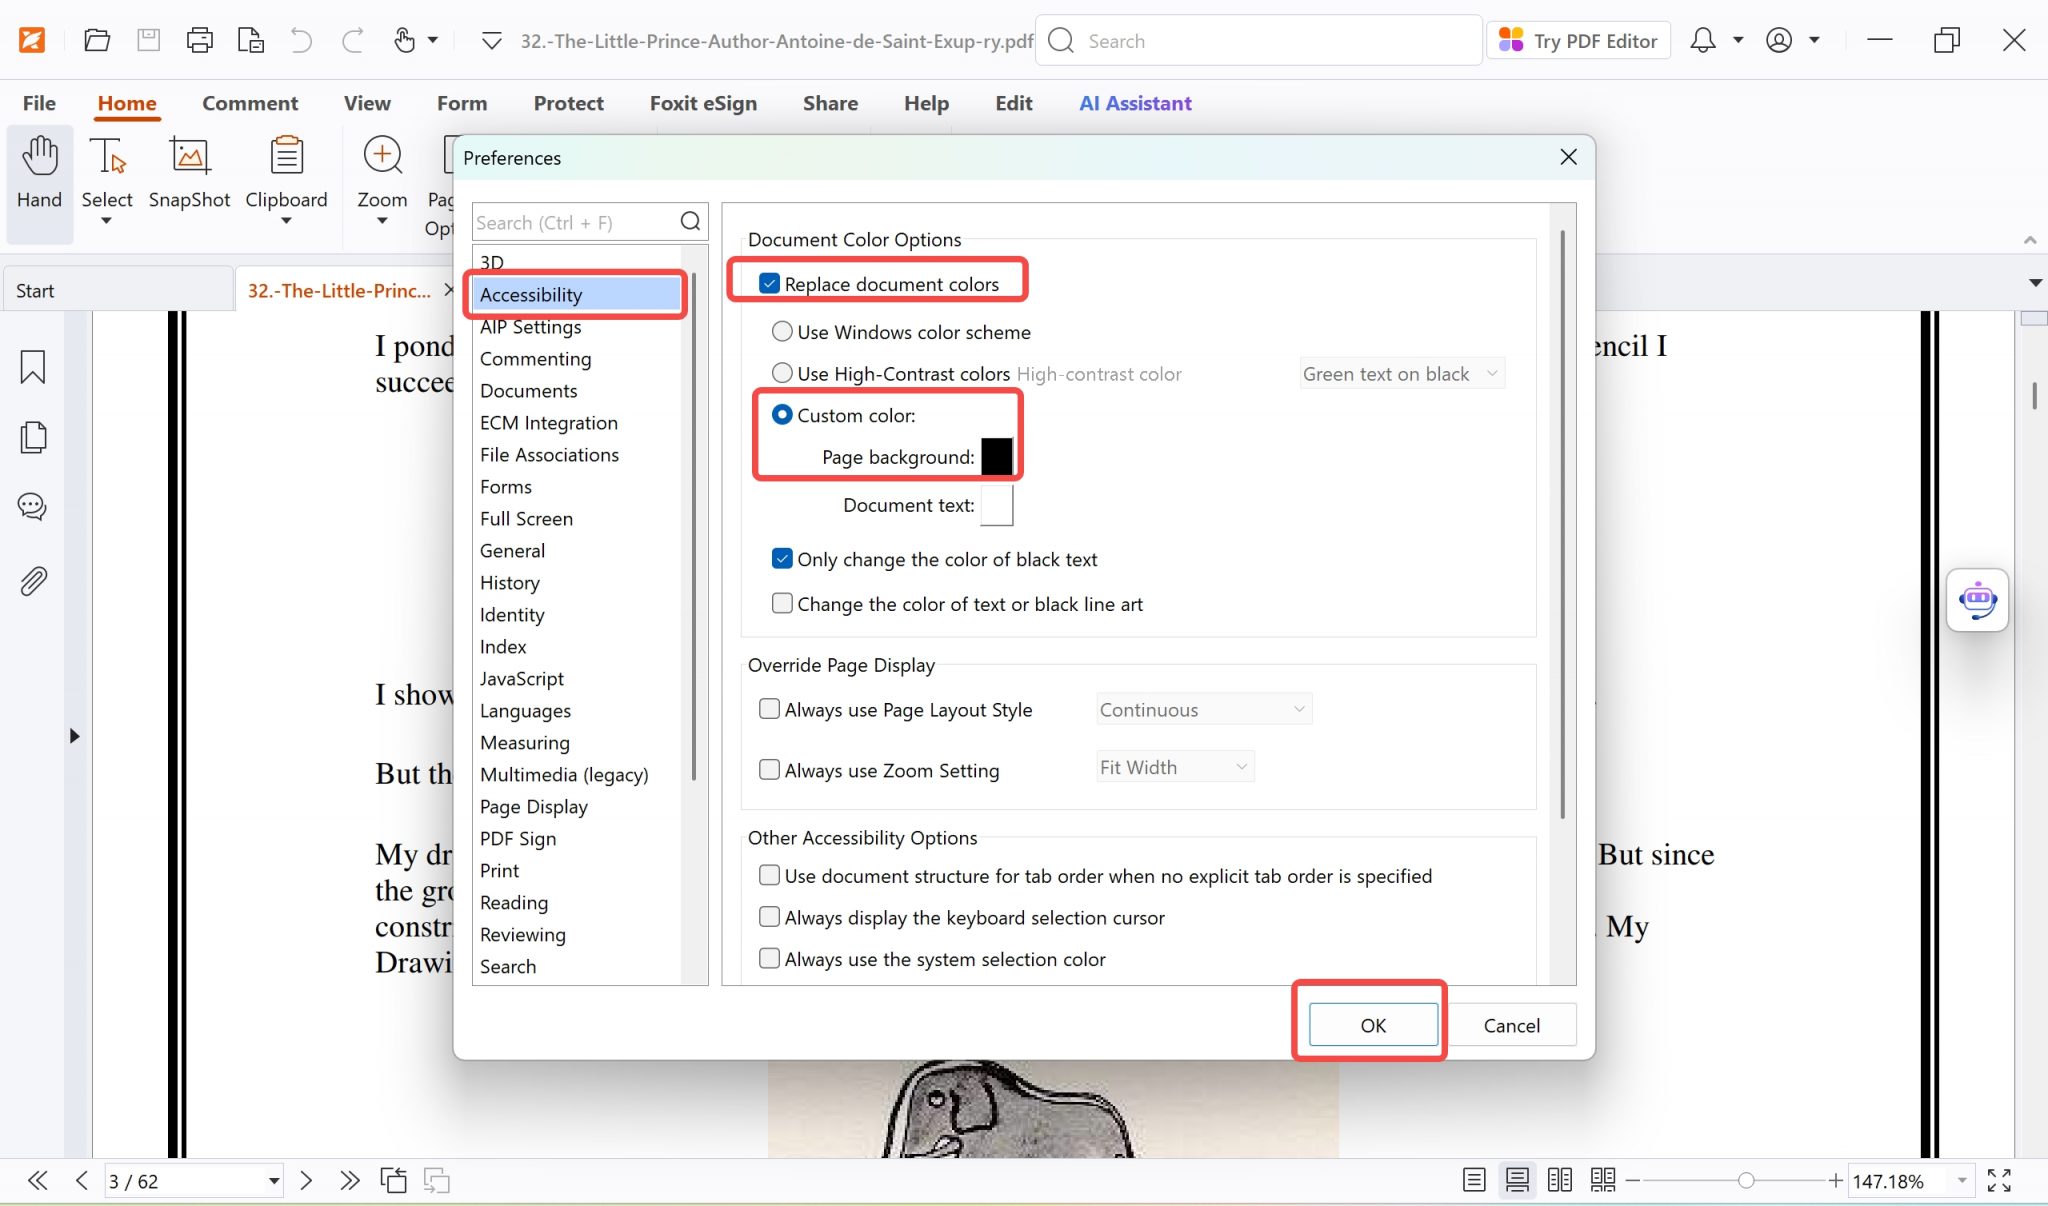The image size is (2048, 1206).
Task: Click the Zoom tool icon
Action: pos(382,157)
